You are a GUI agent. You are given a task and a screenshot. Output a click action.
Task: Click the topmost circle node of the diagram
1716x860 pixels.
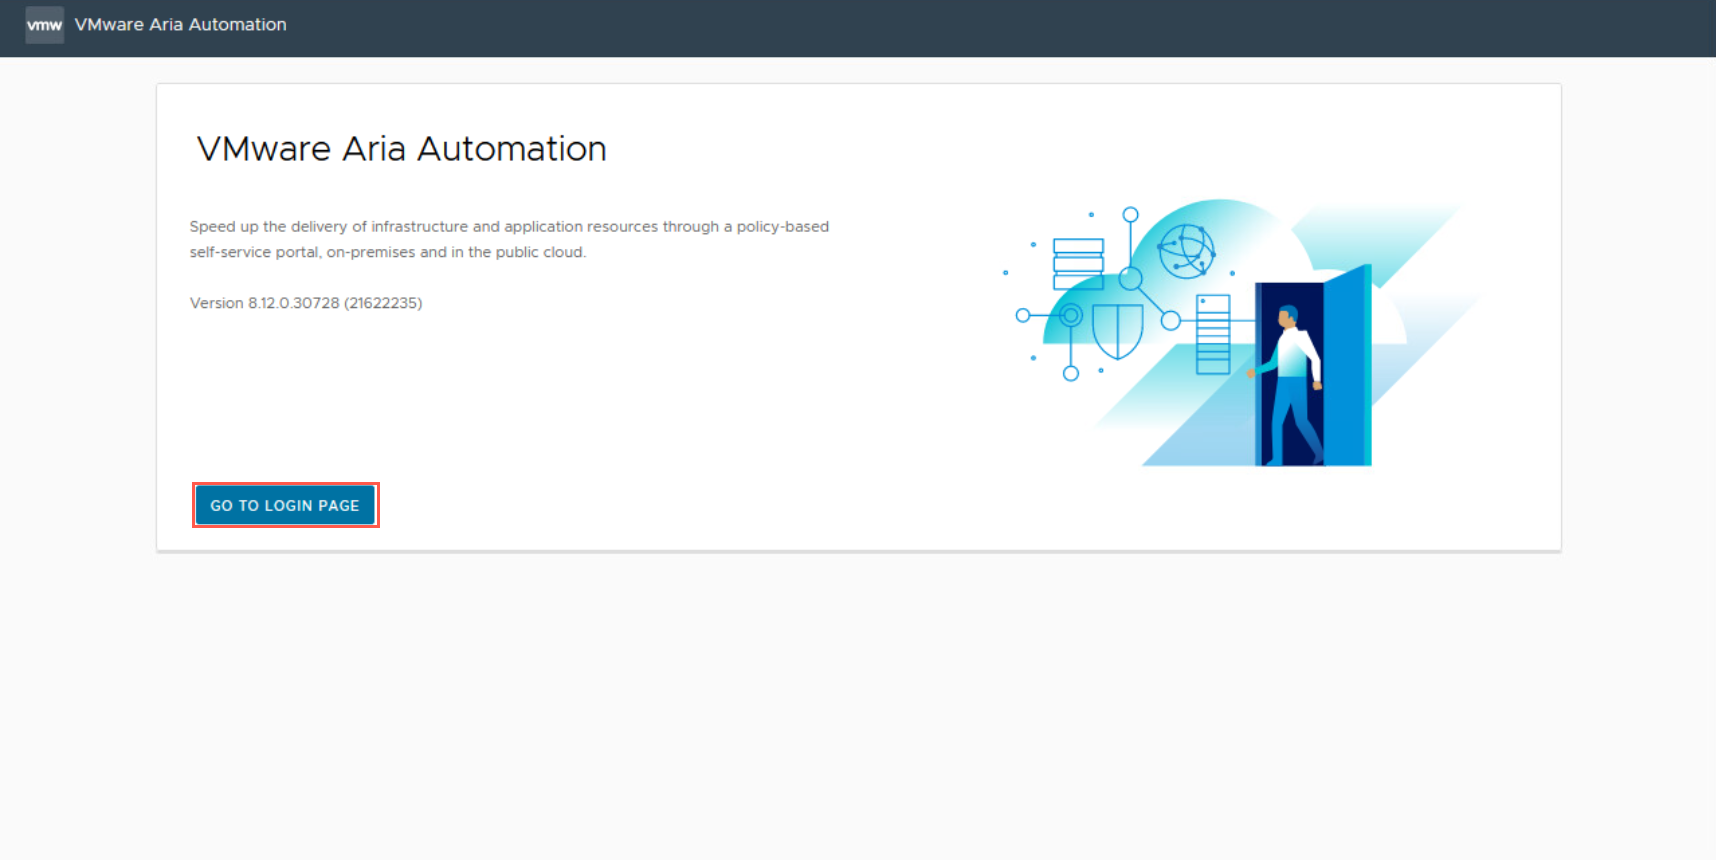click(x=1130, y=215)
